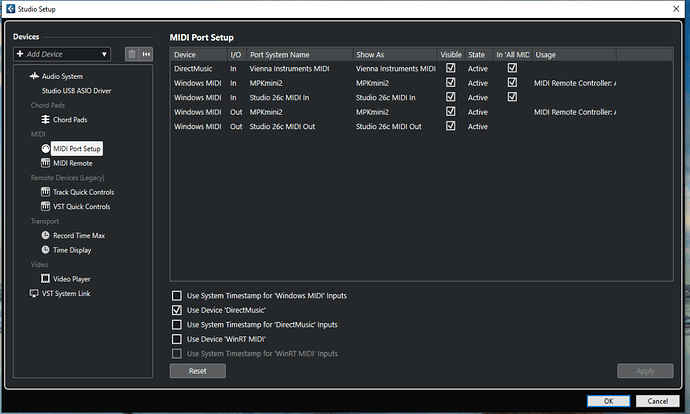Click MIDI Remote Controller usage on MPKmini2 In row
This screenshot has width=690, height=414.
[x=575, y=83]
